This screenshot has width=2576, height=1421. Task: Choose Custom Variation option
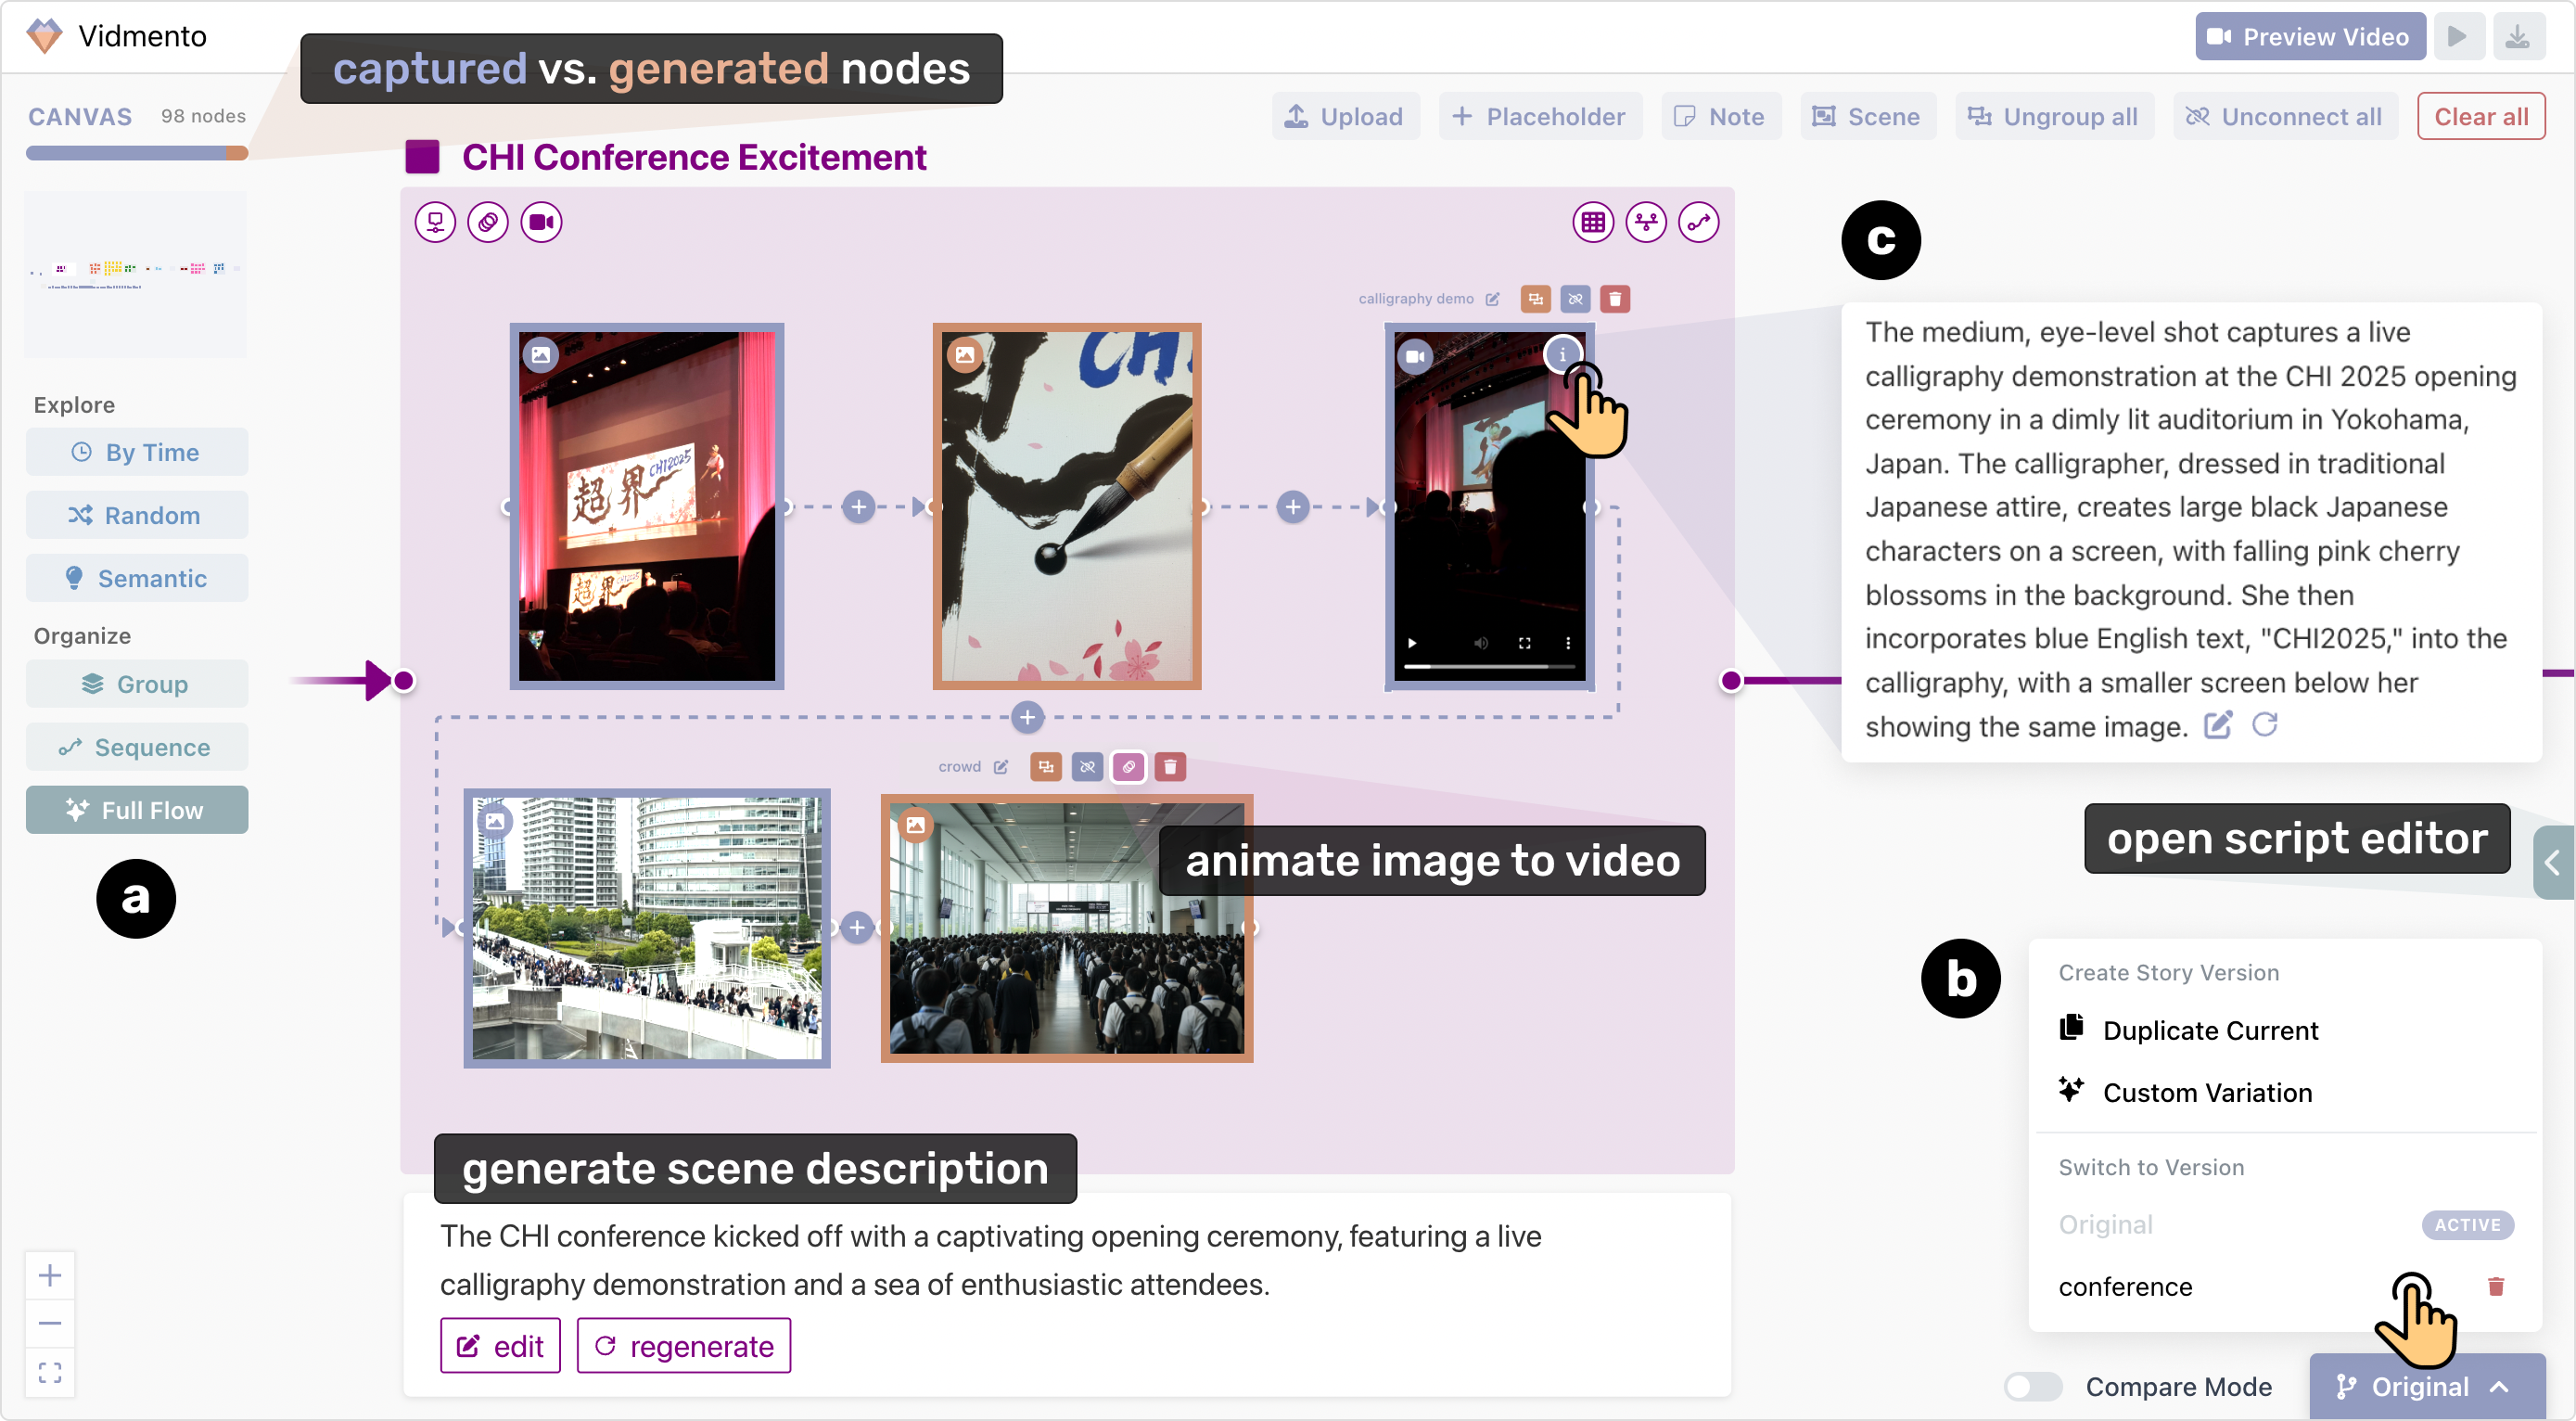[x=2207, y=1092]
